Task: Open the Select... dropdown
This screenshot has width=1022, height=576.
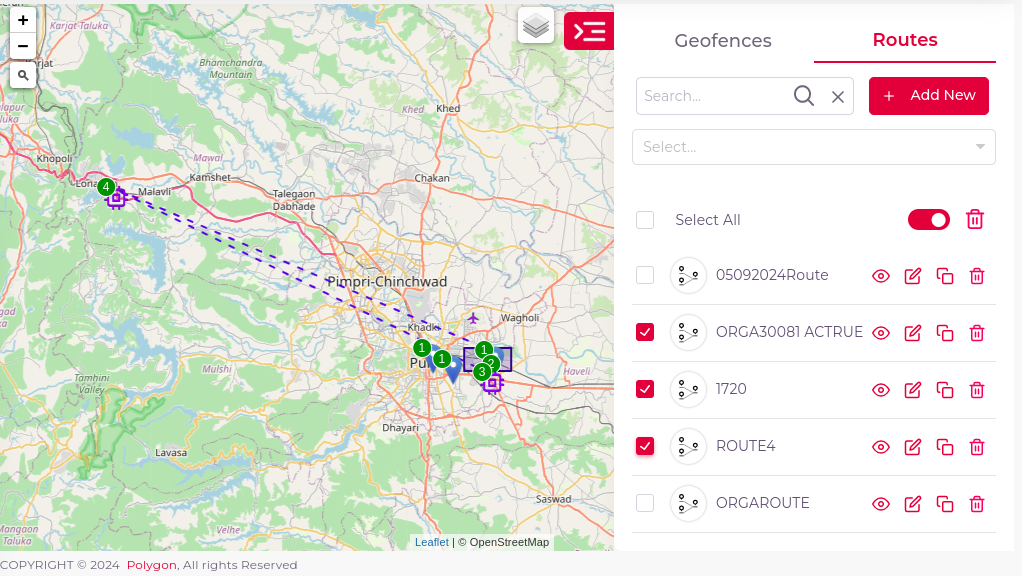Action: pyautogui.click(x=813, y=147)
